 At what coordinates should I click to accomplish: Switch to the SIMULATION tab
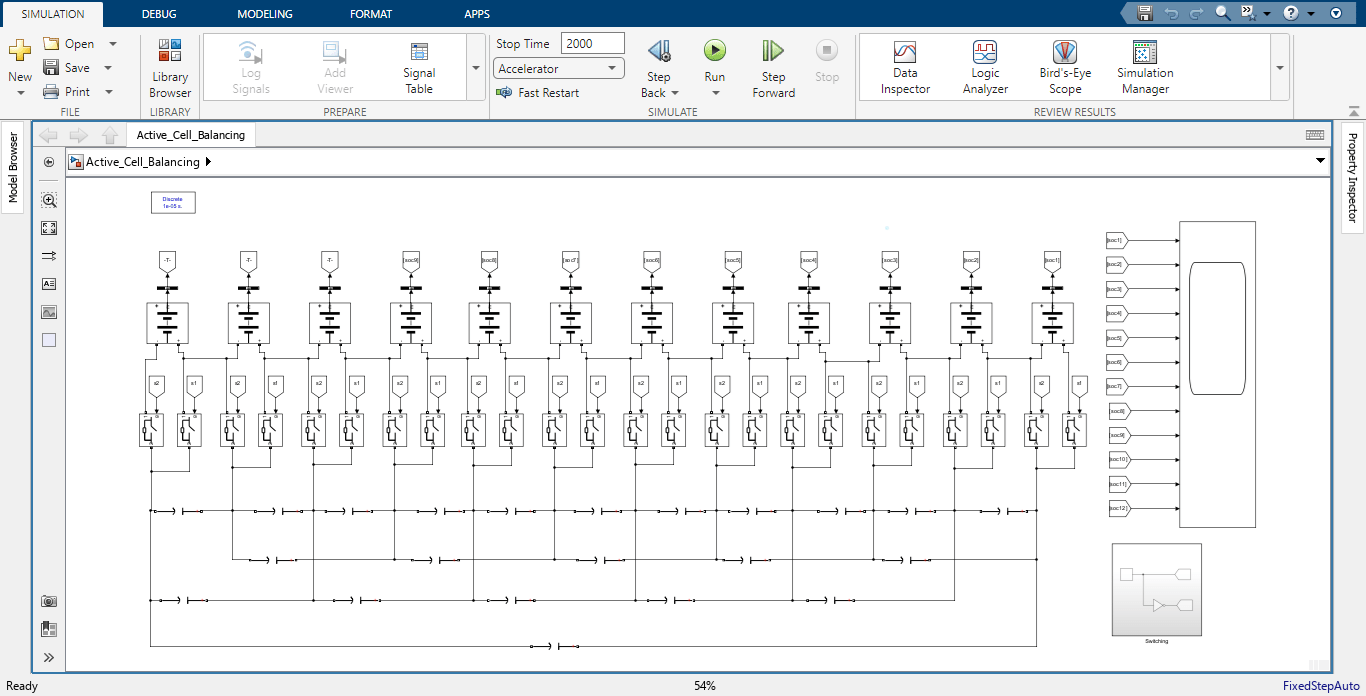point(53,14)
